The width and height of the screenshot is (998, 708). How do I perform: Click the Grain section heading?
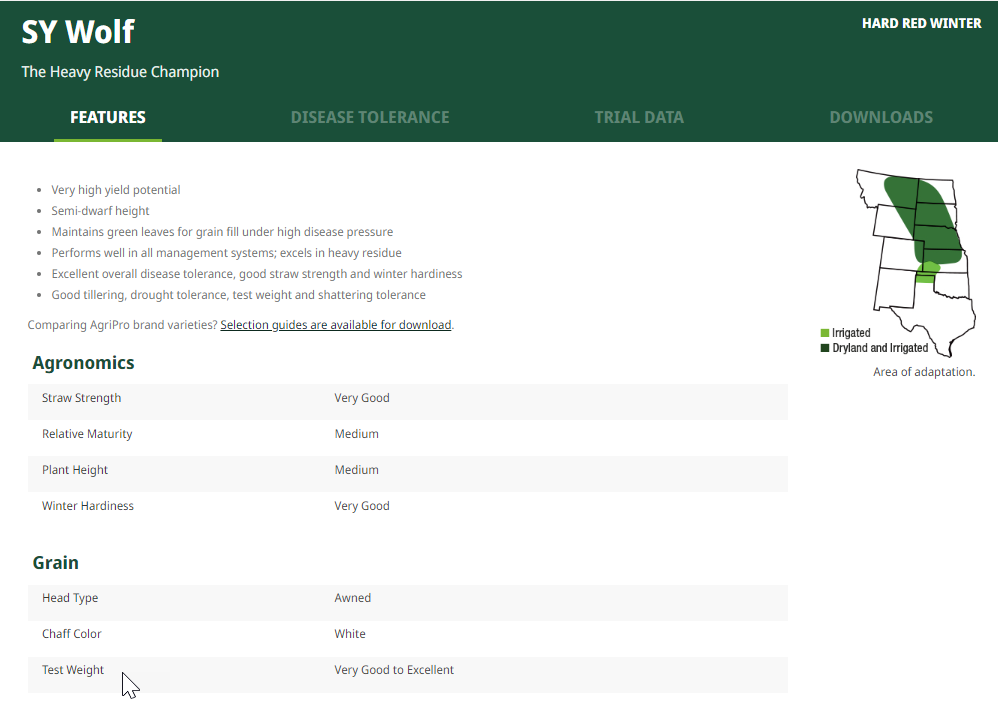tap(55, 563)
